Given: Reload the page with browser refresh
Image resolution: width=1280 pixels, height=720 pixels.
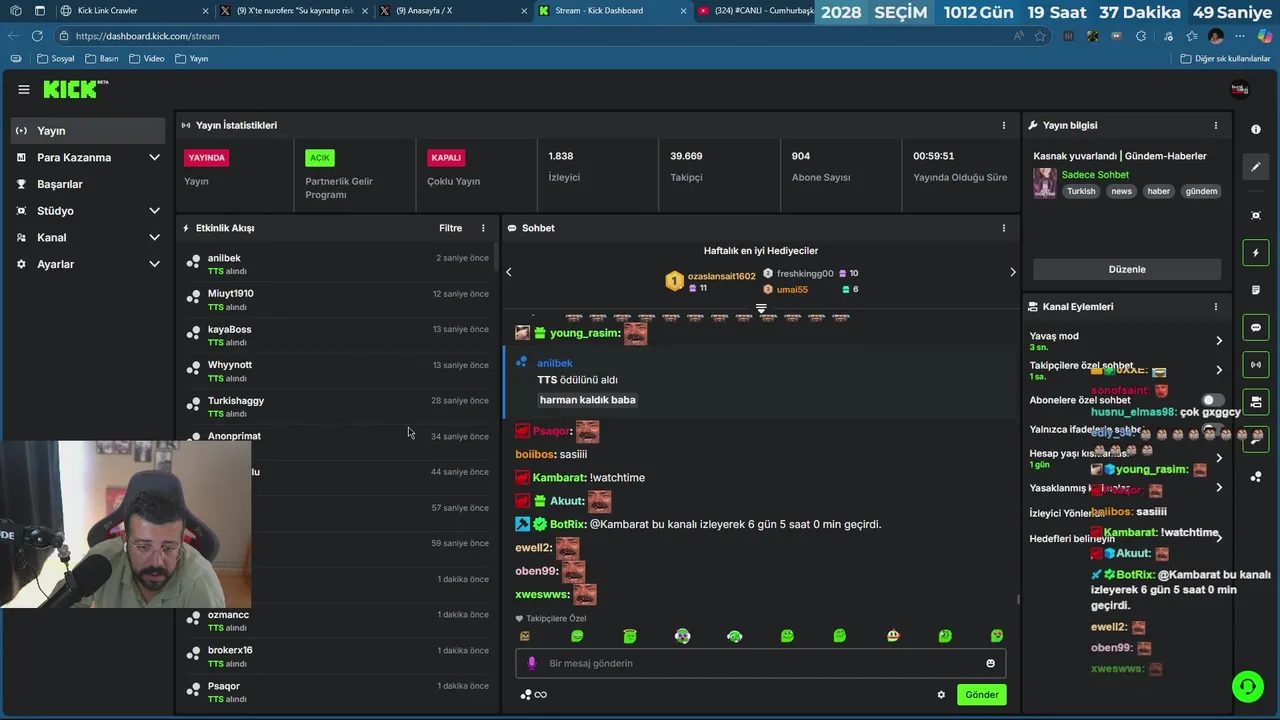Looking at the screenshot, I should 37,36.
